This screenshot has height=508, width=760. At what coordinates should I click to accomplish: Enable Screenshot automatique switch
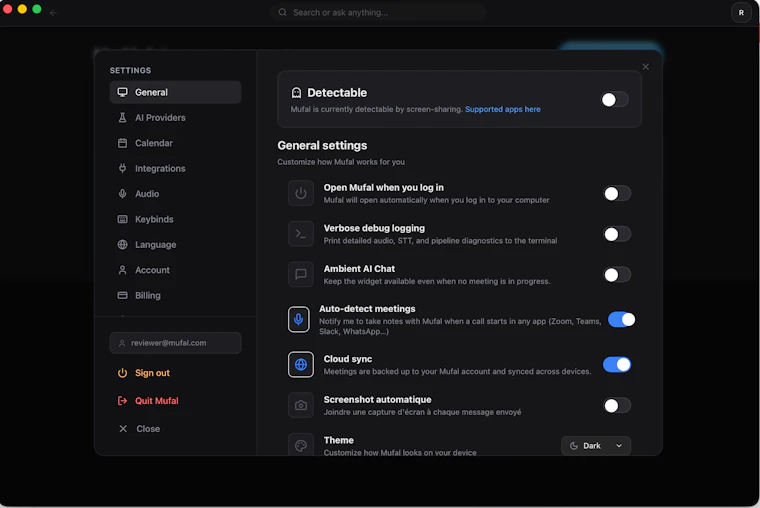(x=617, y=405)
